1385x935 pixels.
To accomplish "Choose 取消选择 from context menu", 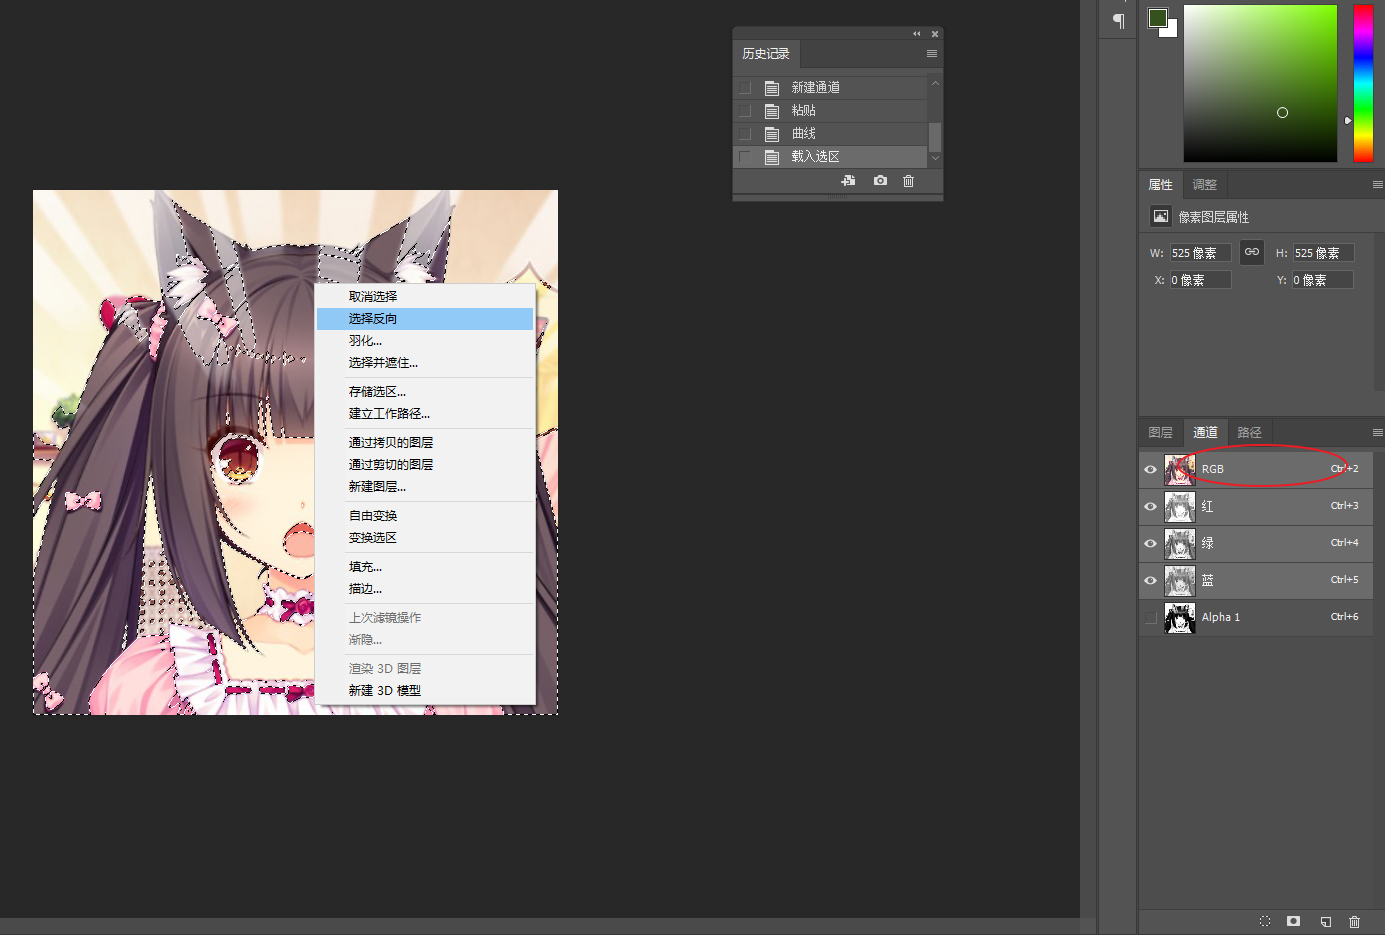I will point(425,296).
